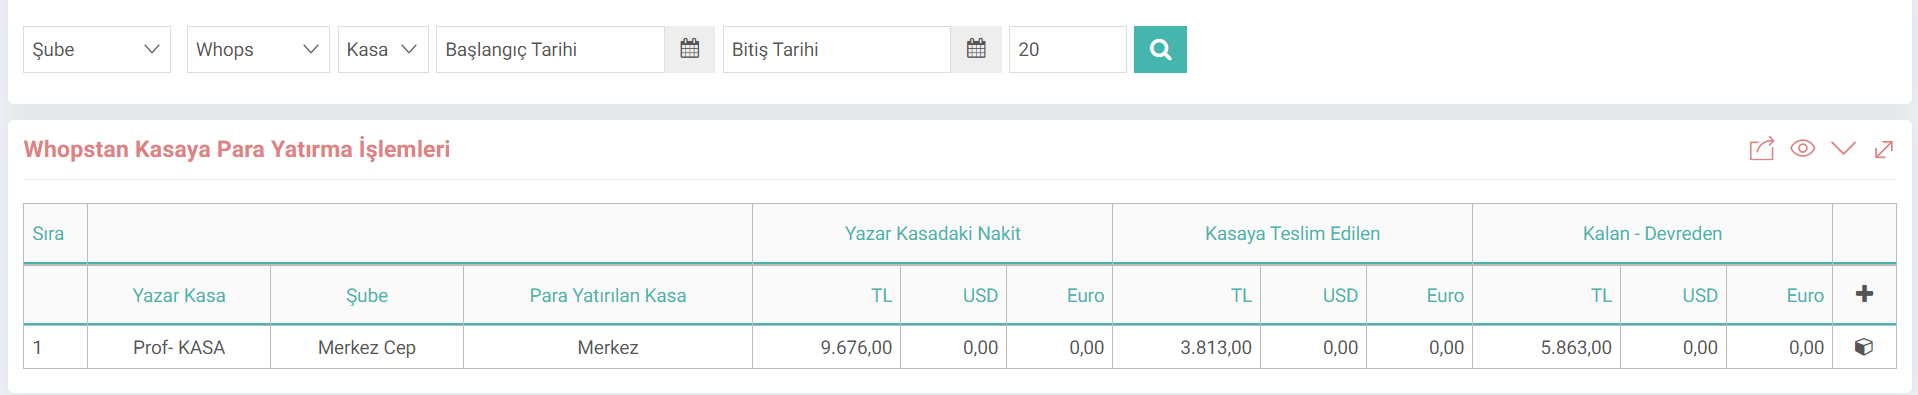Screen dimensions: 1918x395
Task: Click the Whopstan Kasaya Para Yatırma İşlemleri title
Action: [x=237, y=149]
